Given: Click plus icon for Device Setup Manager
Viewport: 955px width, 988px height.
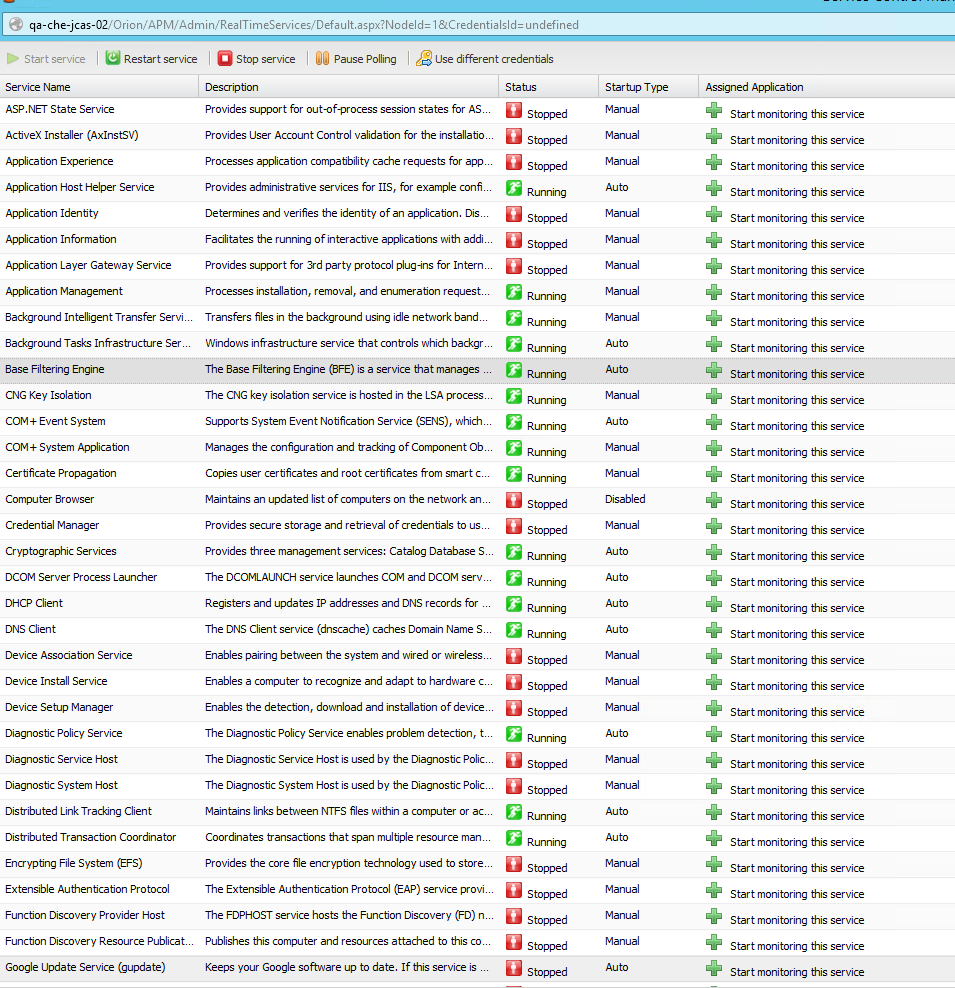Looking at the screenshot, I should (x=714, y=709).
